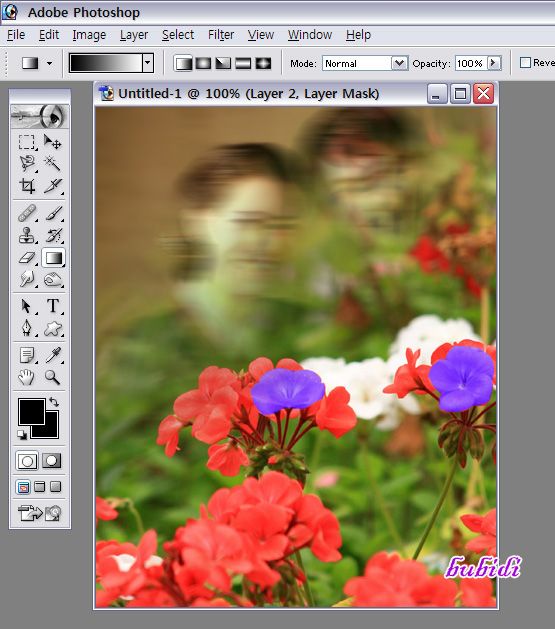Select the Polygonal Lasso tool
555x629 pixels.
pyautogui.click(x=27, y=163)
